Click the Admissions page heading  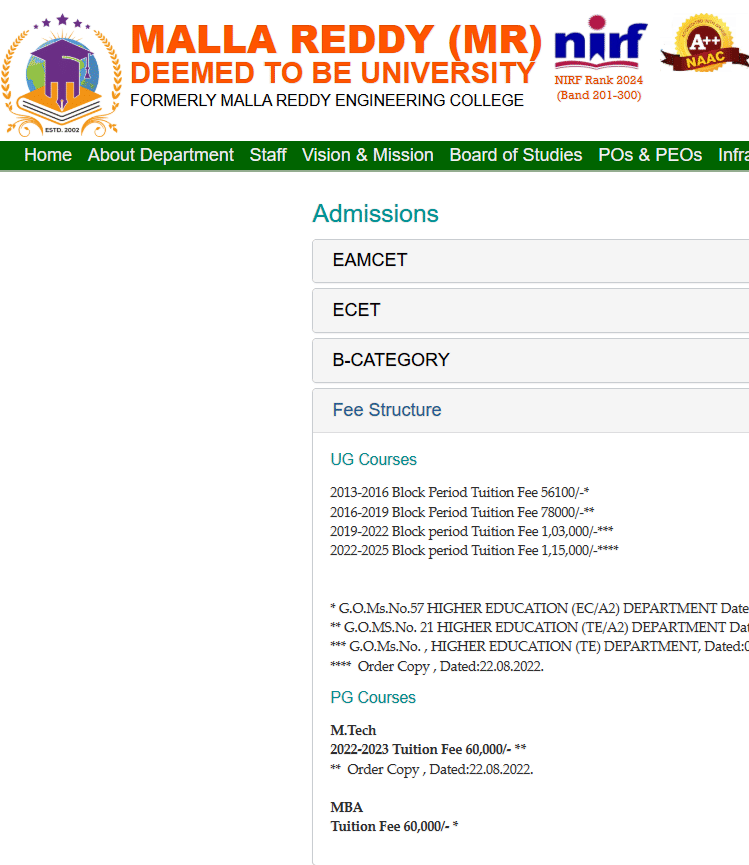(375, 214)
